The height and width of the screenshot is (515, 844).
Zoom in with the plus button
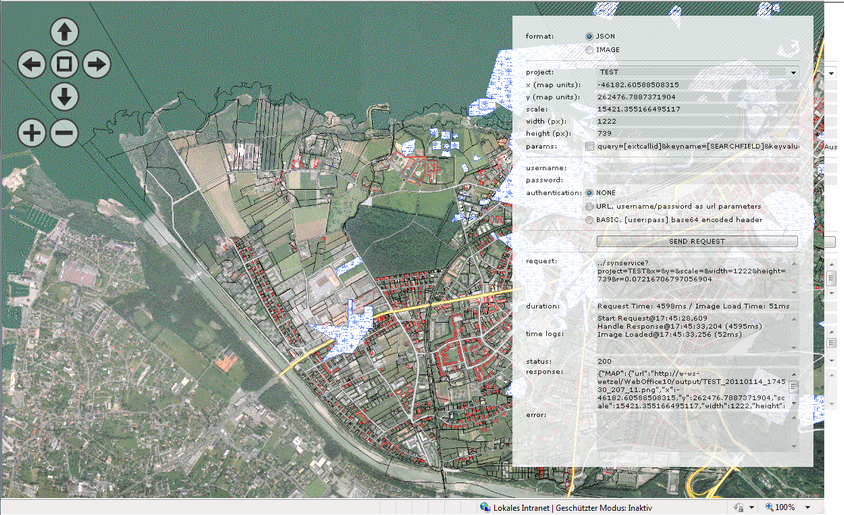tap(32, 131)
